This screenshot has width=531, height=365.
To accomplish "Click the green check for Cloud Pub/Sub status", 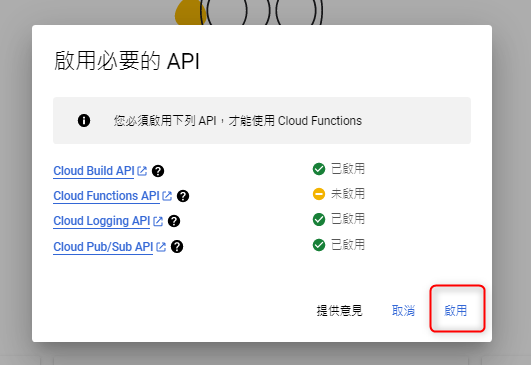I will (x=319, y=245).
